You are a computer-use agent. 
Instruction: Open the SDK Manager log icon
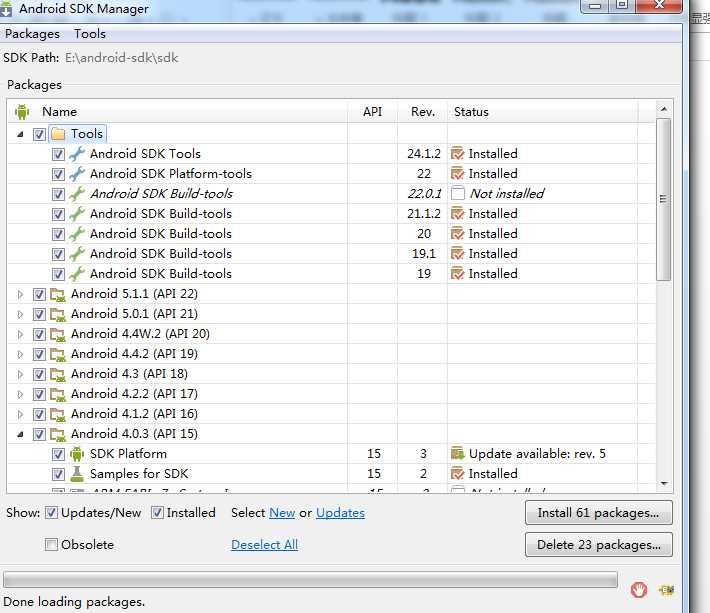pos(667,590)
